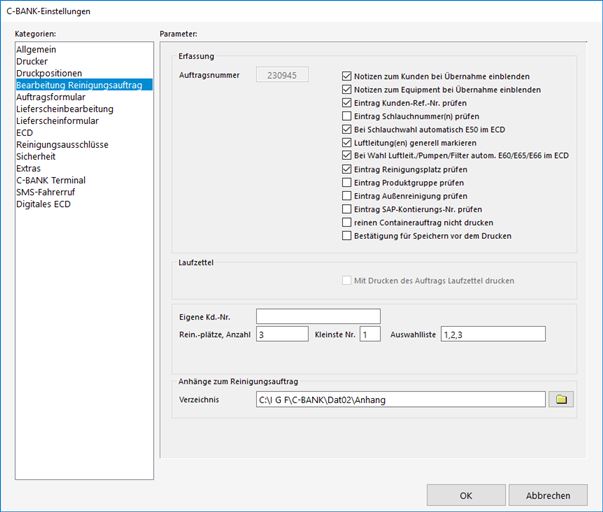Select Allgemein in the Kategorien list
603x512 pixels.
click(38, 50)
